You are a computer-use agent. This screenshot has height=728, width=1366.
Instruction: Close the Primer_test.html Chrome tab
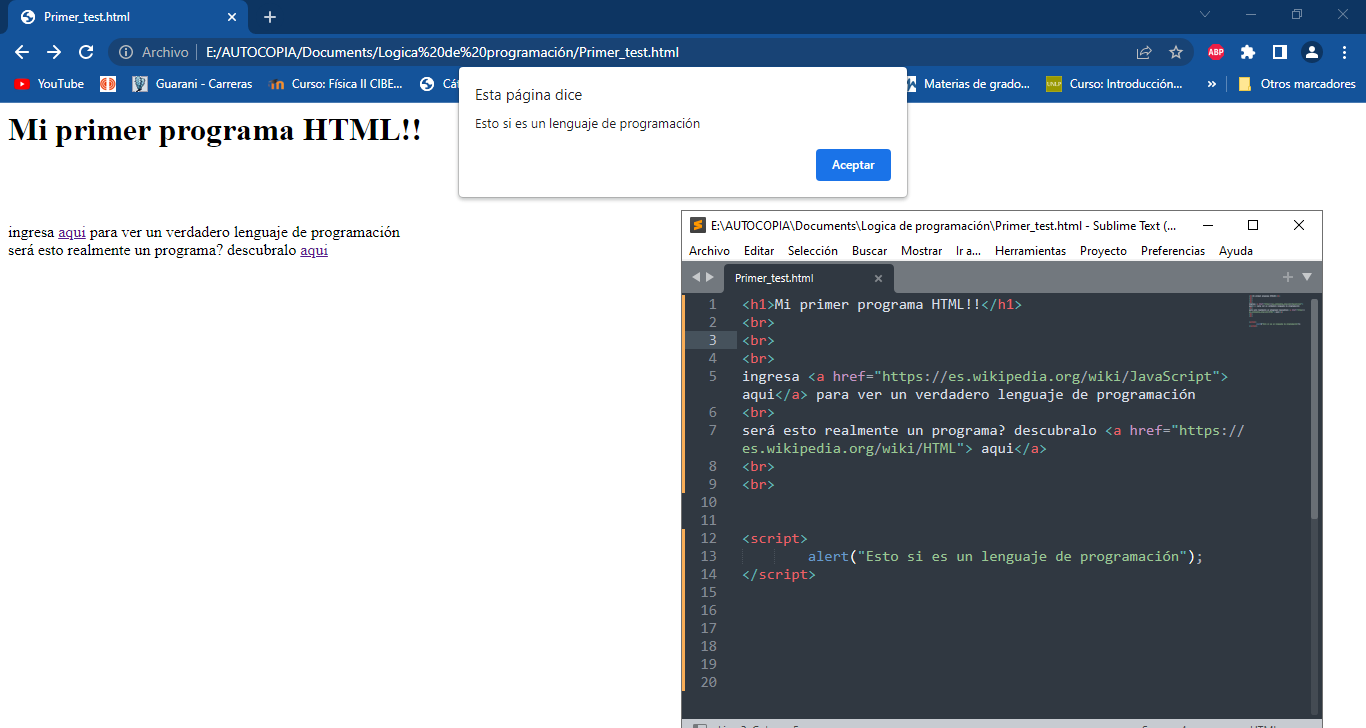pyautogui.click(x=233, y=17)
